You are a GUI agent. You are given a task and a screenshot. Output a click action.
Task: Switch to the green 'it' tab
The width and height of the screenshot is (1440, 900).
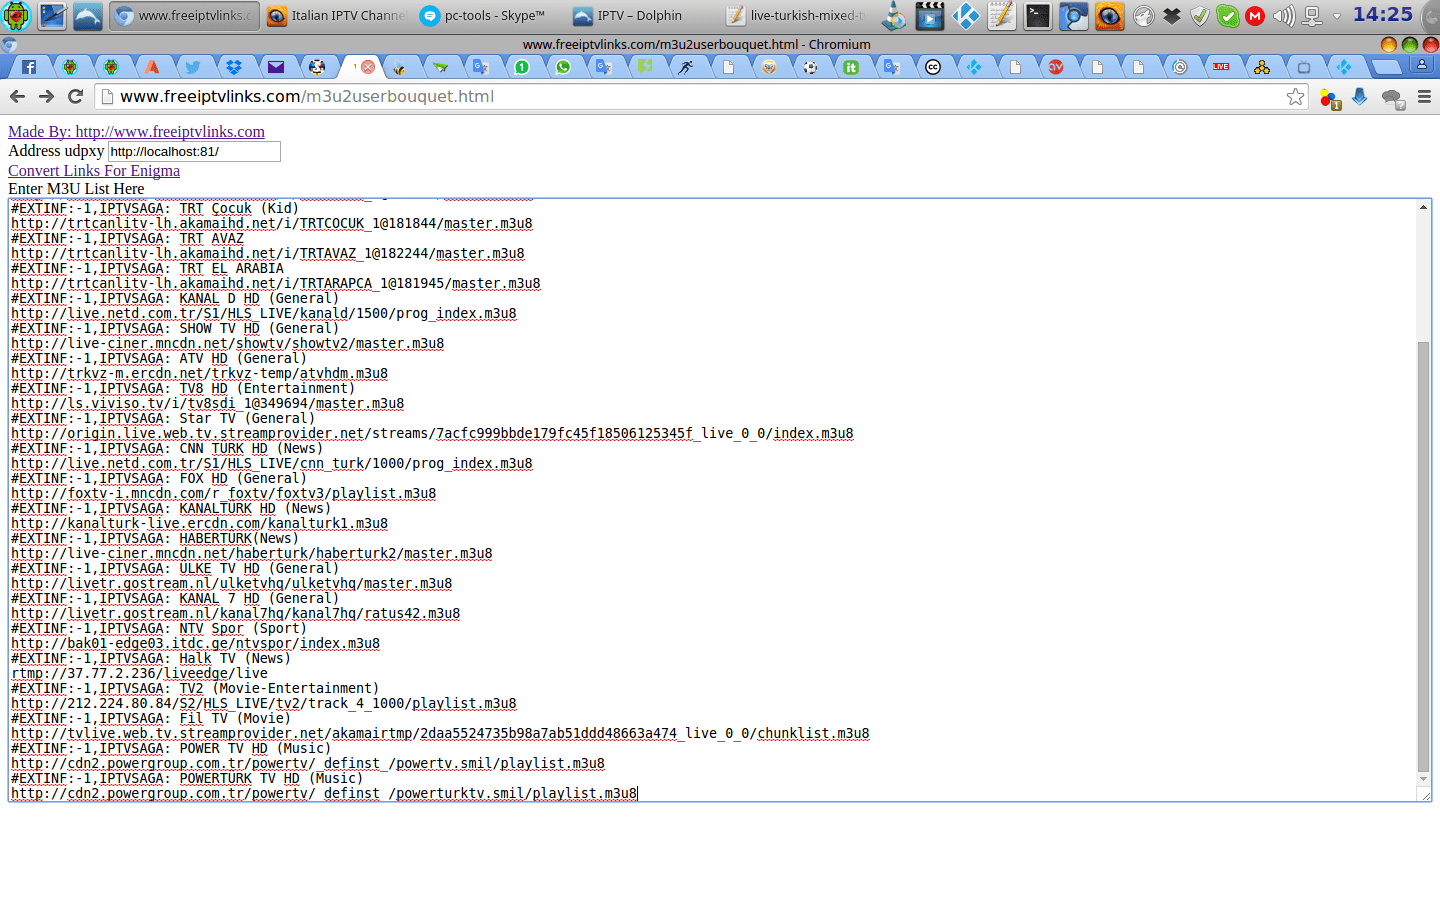point(851,67)
